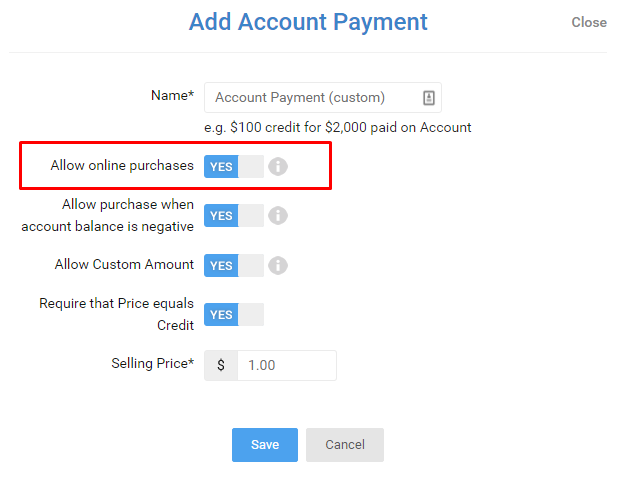This screenshot has width=620, height=488.
Task: Click the Allow Custom Amount label text
Action: tap(124, 264)
